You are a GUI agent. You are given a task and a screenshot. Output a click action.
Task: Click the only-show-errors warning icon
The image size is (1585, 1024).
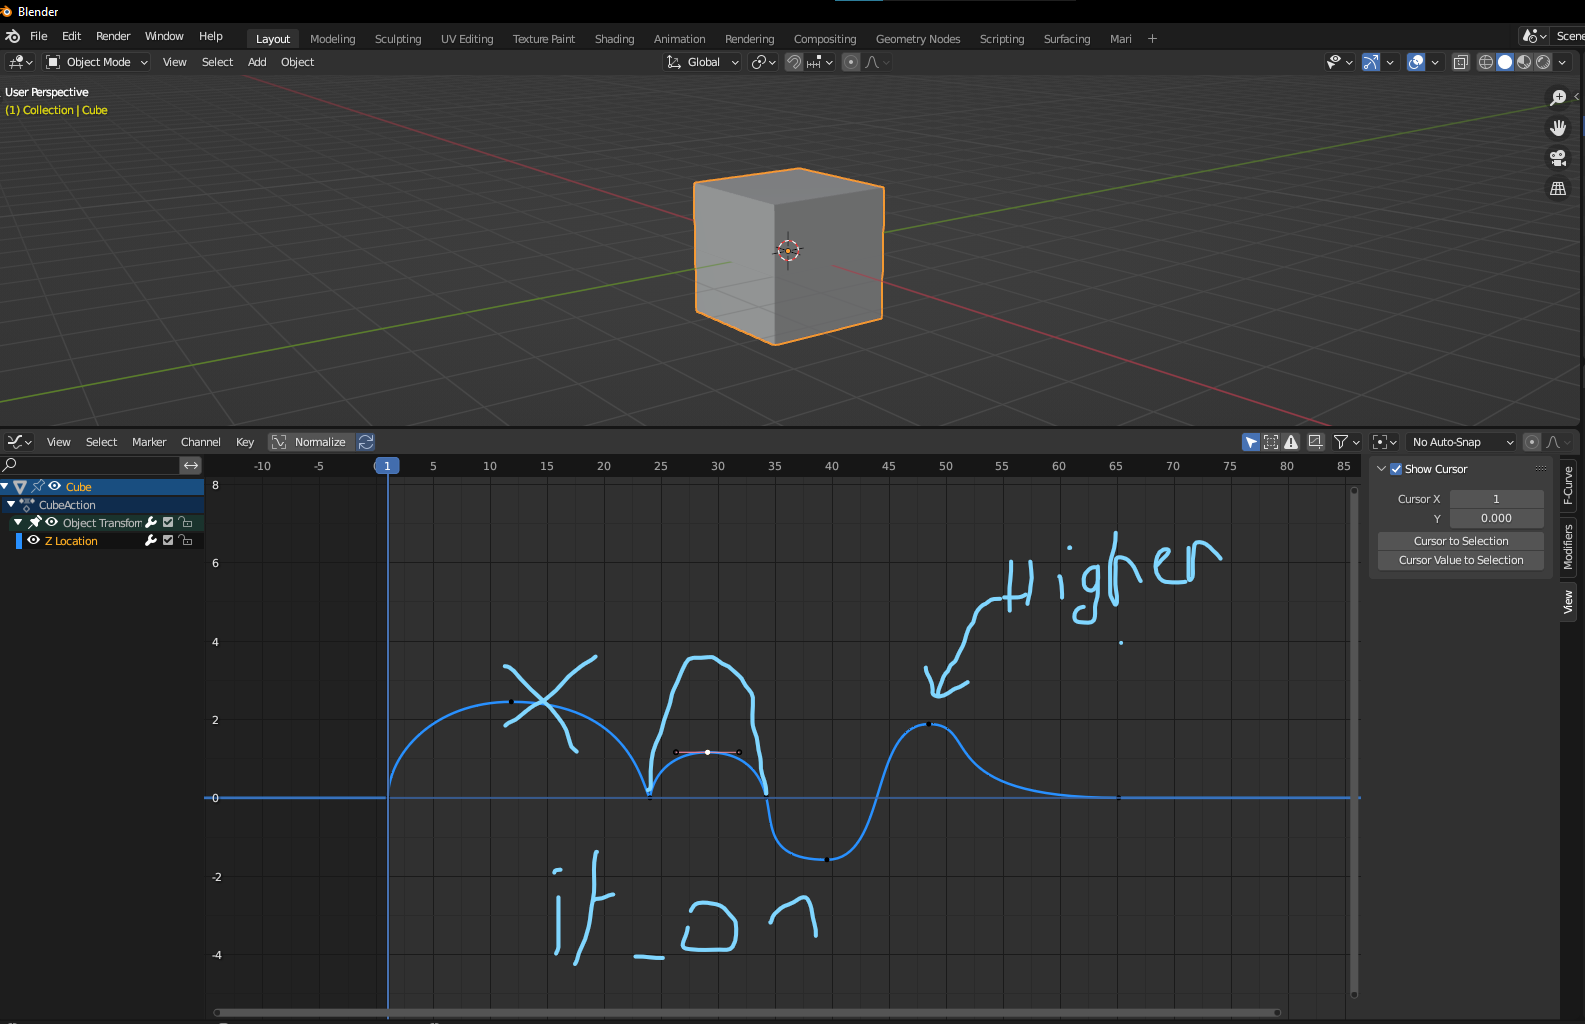point(1291,442)
